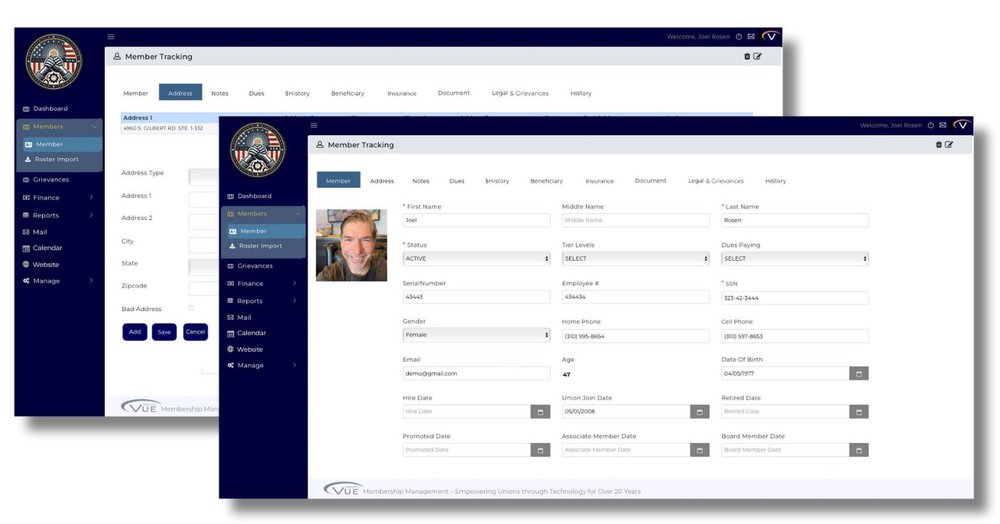Toggle the Bad Address checkbox in back window
Viewport: 1000px width, 524px height.
191,309
